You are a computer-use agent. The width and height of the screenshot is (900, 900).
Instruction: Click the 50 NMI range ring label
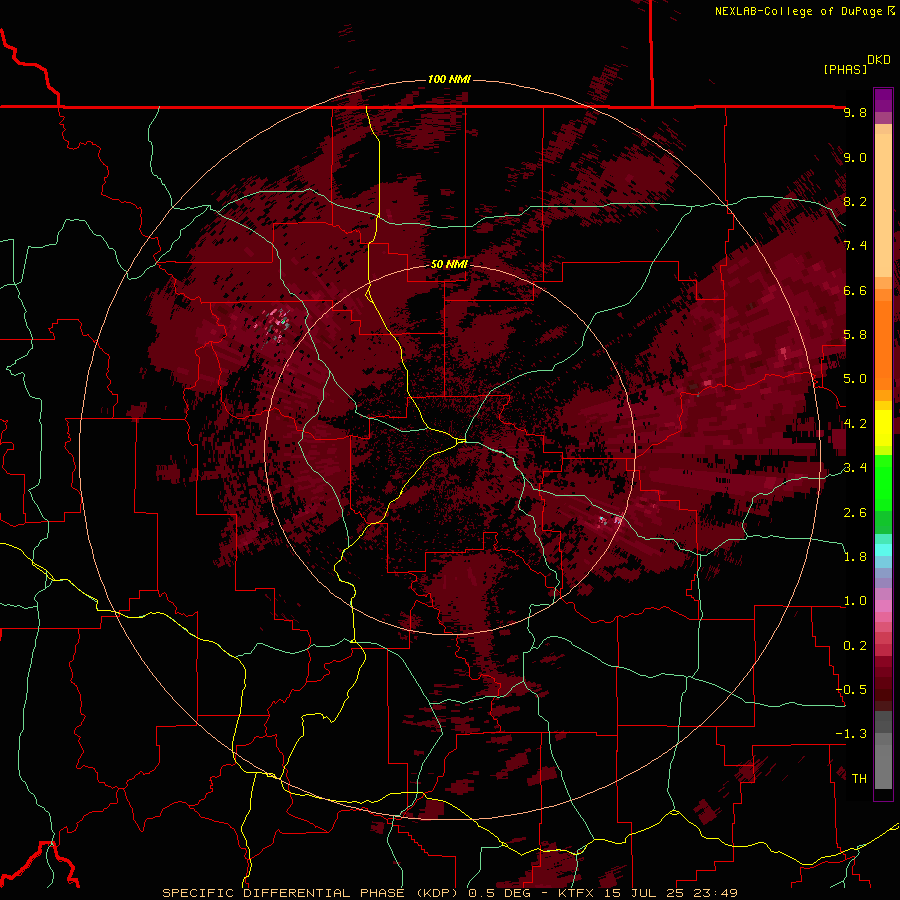point(449,265)
